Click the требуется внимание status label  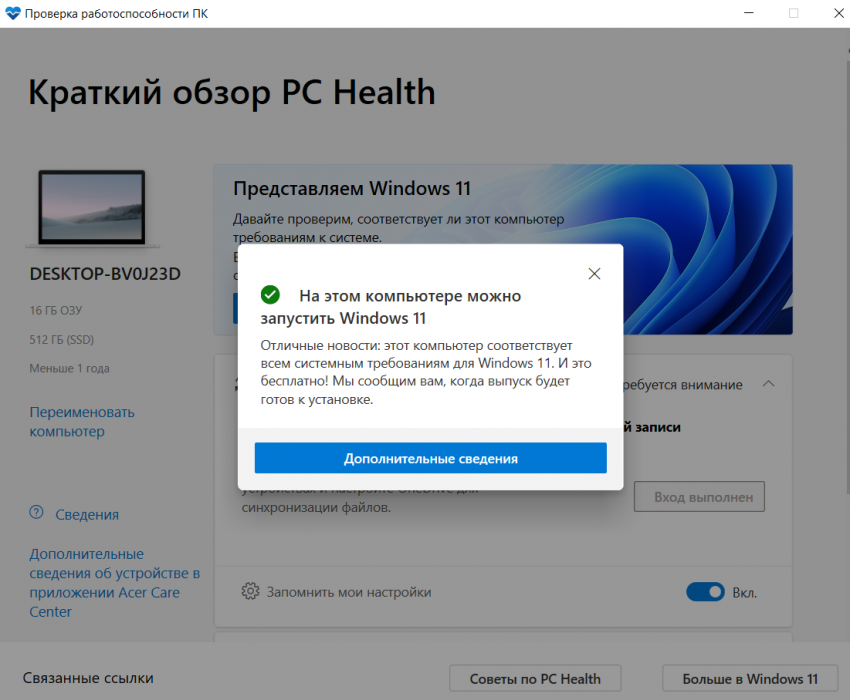point(682,384)
